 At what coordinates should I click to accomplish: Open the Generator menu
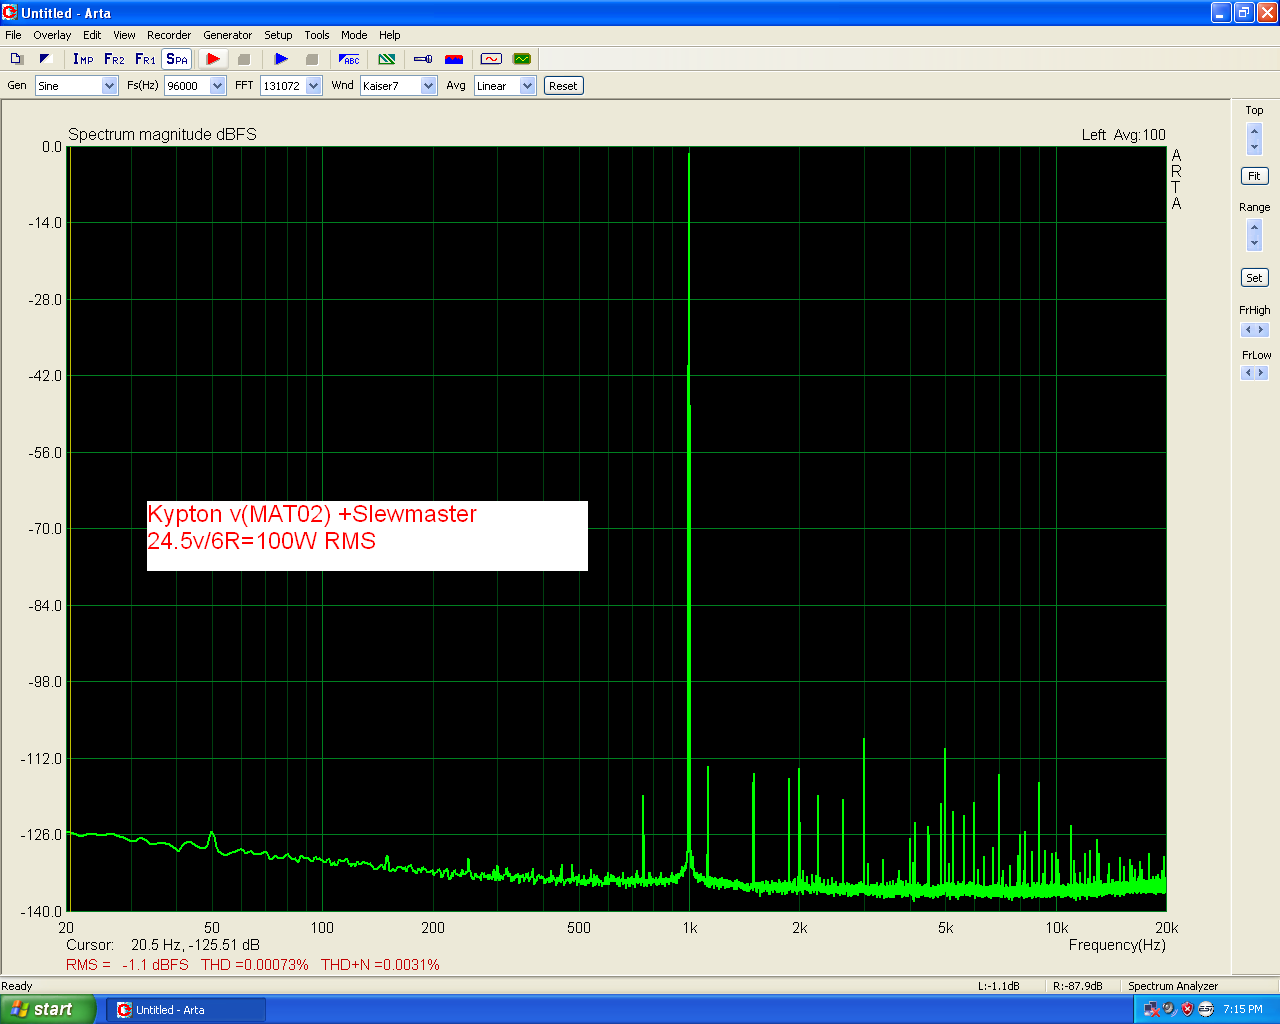click(x=228, y=35)
